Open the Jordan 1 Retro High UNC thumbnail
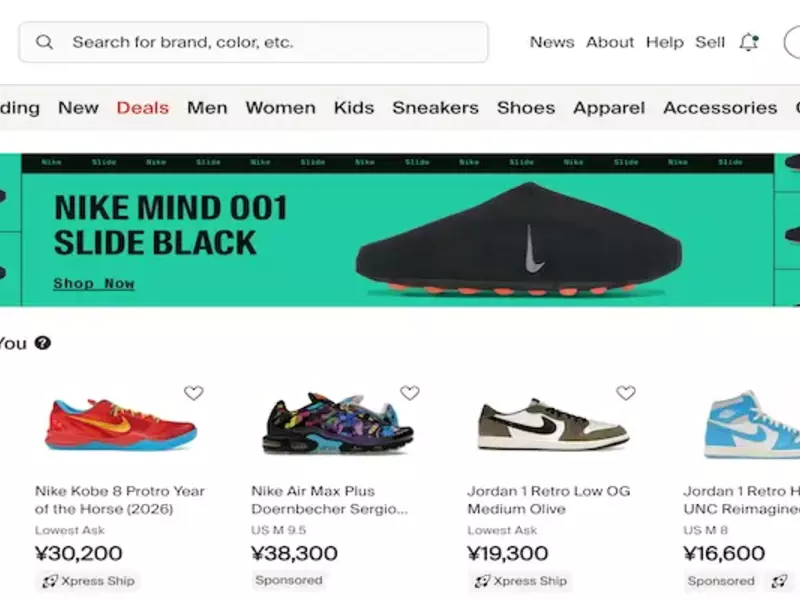 [750, 423]
